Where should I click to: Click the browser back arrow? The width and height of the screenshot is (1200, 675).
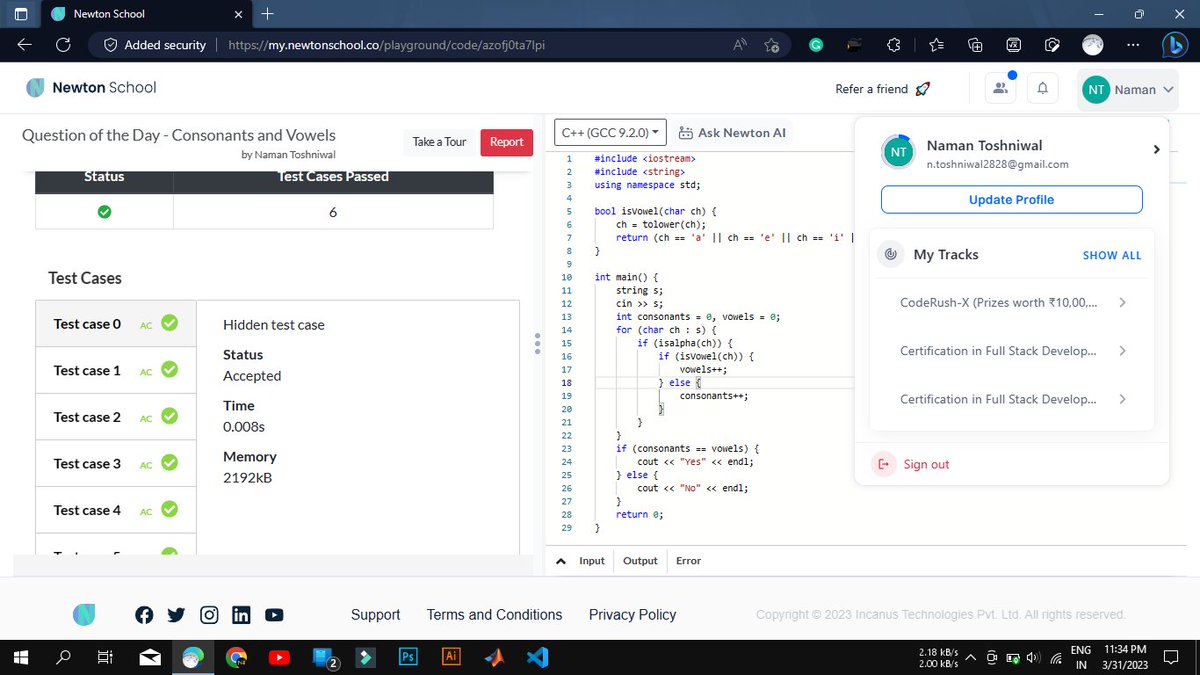point(24,45)
